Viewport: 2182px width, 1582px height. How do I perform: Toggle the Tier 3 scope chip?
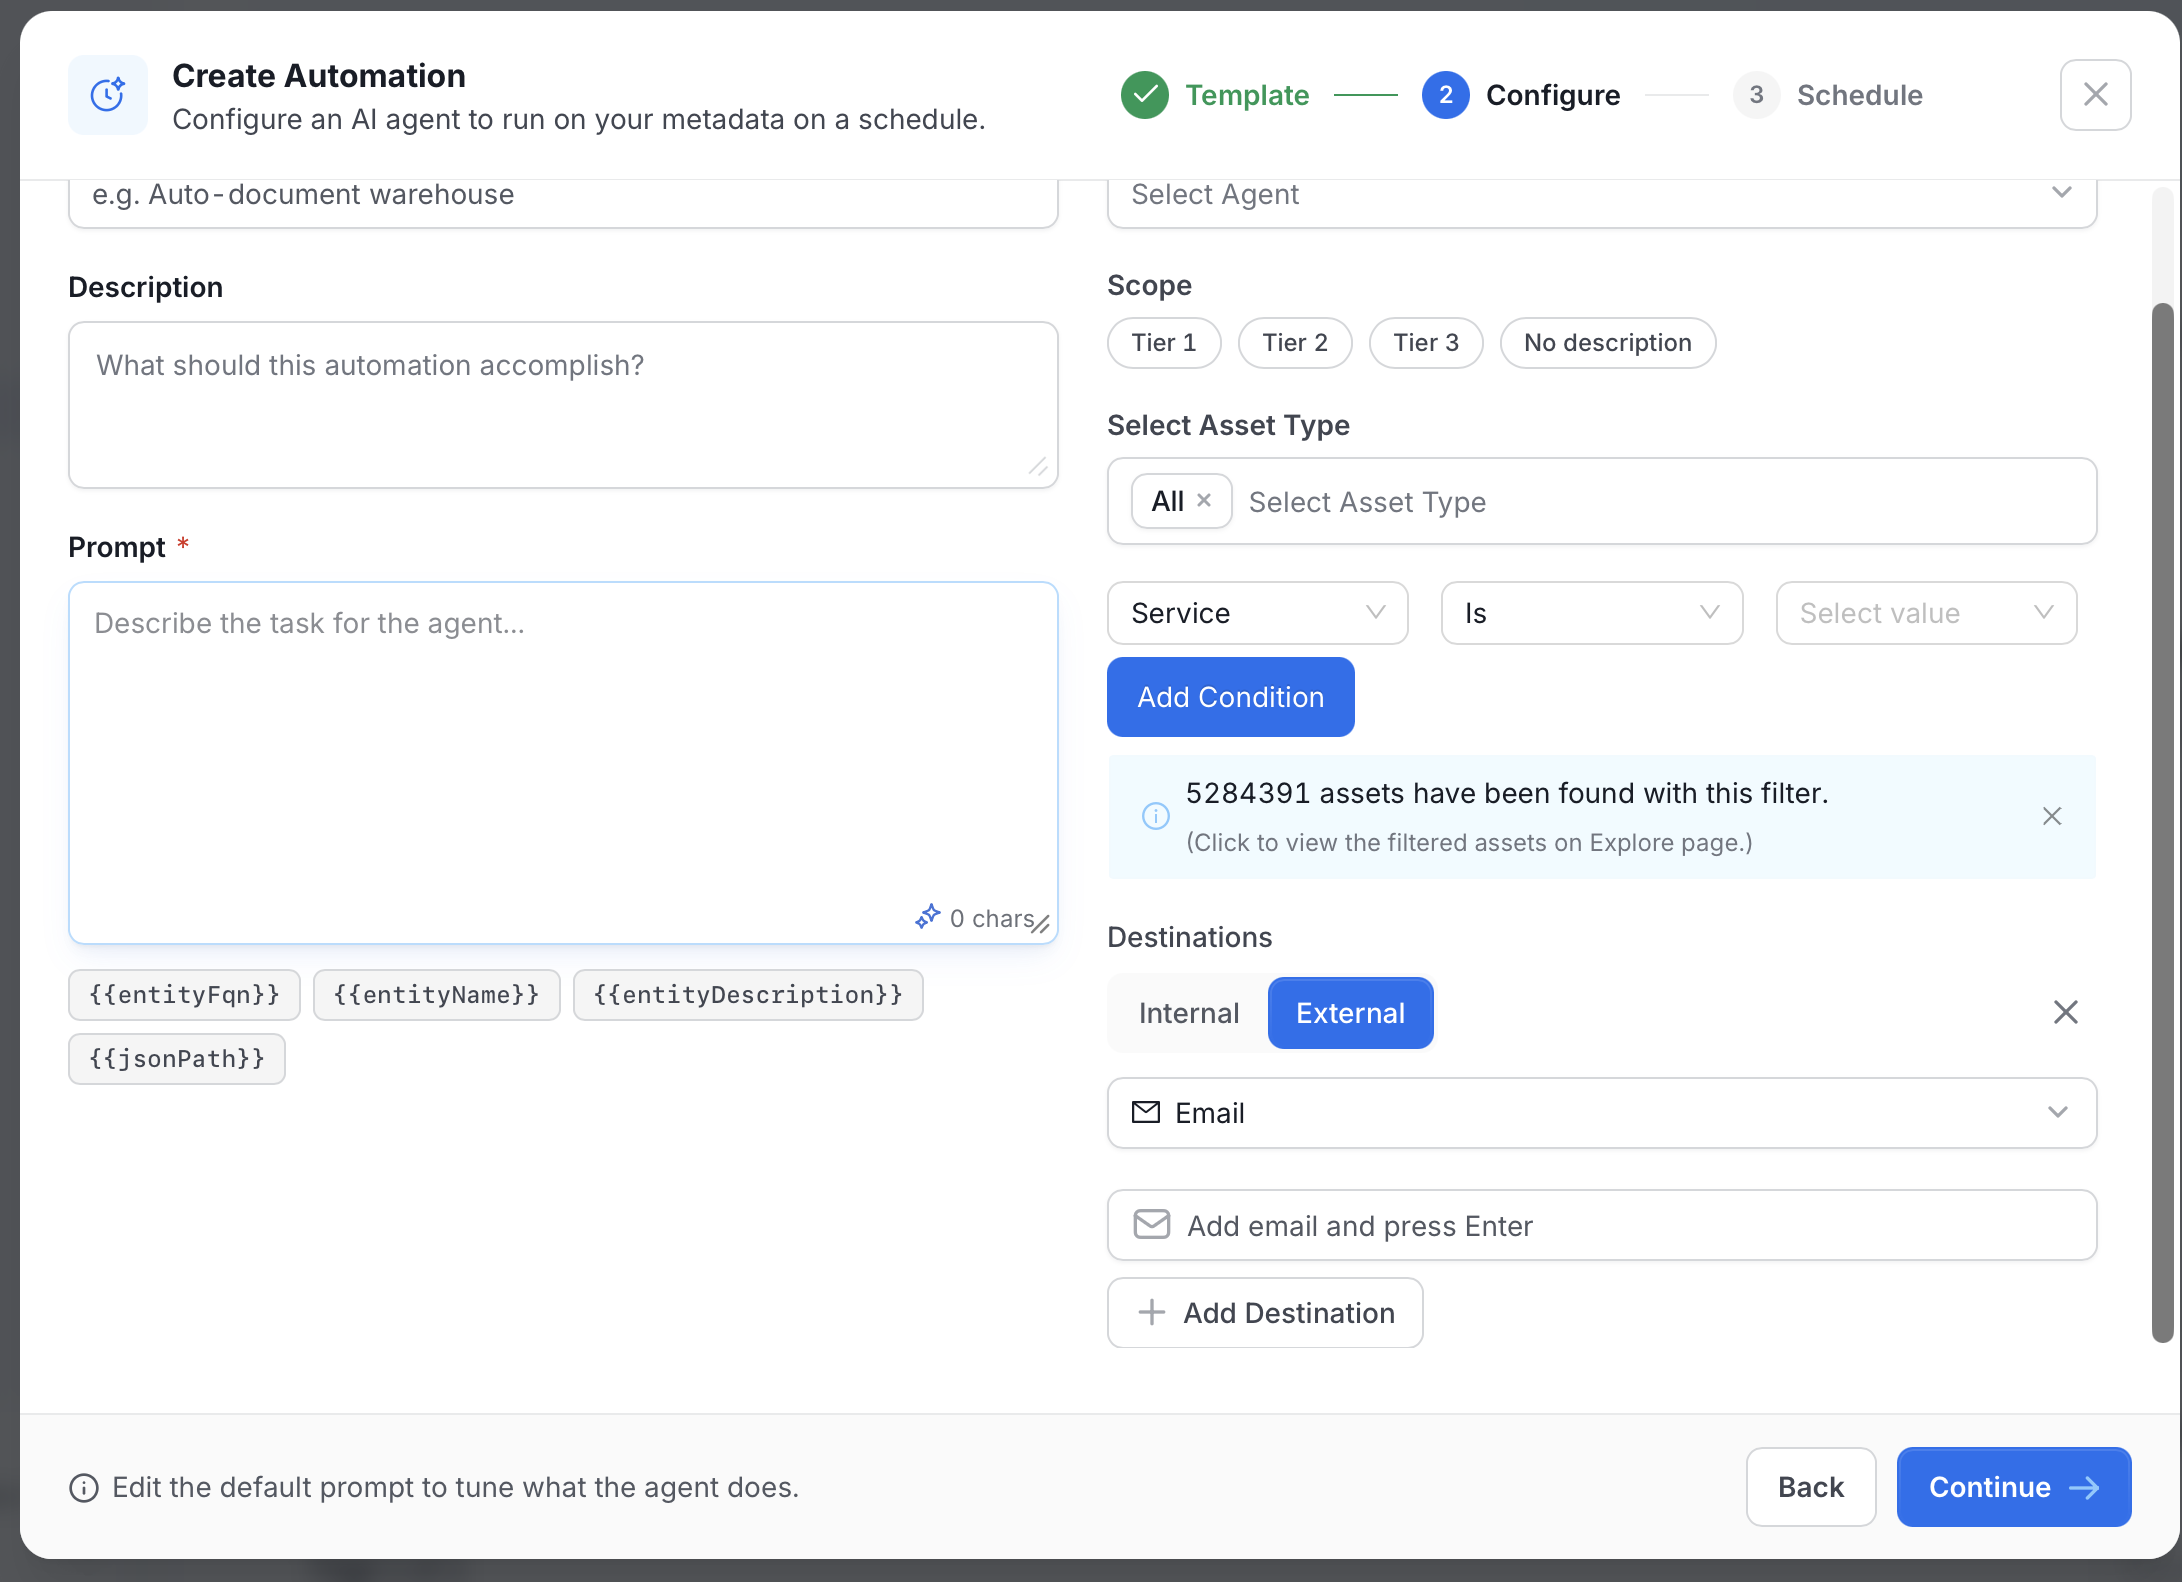tap(1426, 343)
